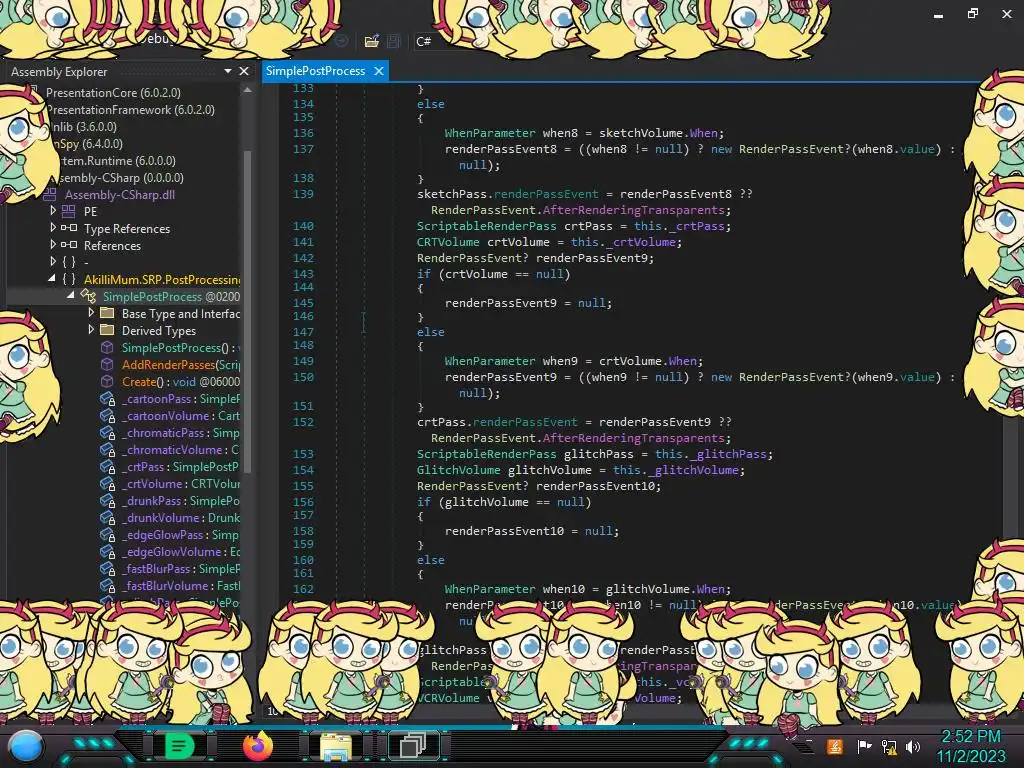This screenshot has height=768, width=1024.
Task: Click ScriptableRenderPass type on line 140
Action: click(x=487, y=226)
